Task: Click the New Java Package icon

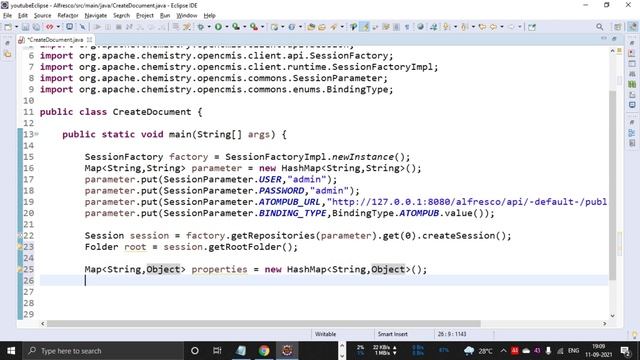Action: tap(274, 27)
